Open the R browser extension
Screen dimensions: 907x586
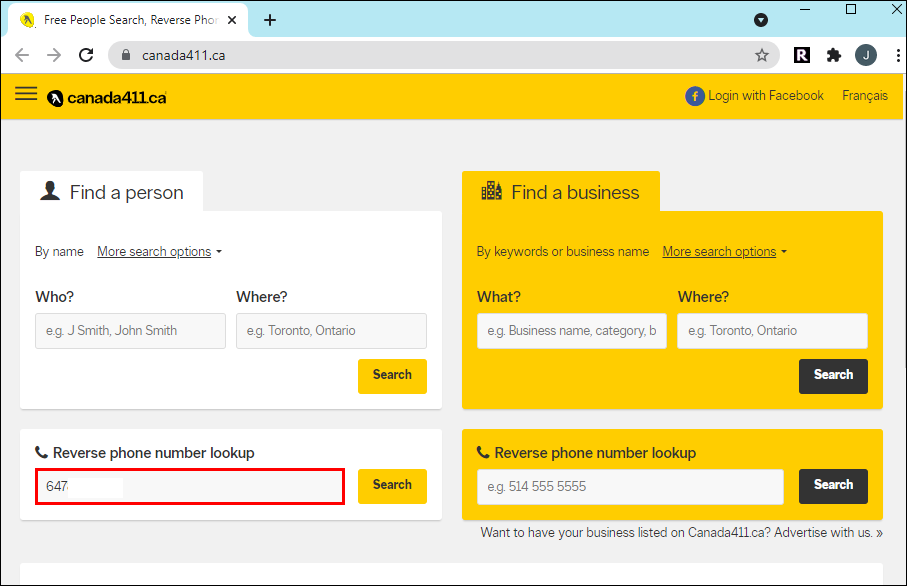(x=802, y=55)
